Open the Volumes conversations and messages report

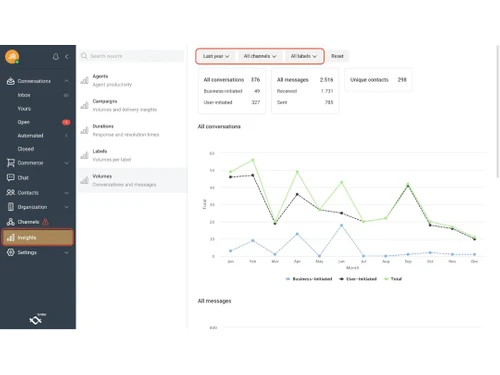(x=132, y=181)
